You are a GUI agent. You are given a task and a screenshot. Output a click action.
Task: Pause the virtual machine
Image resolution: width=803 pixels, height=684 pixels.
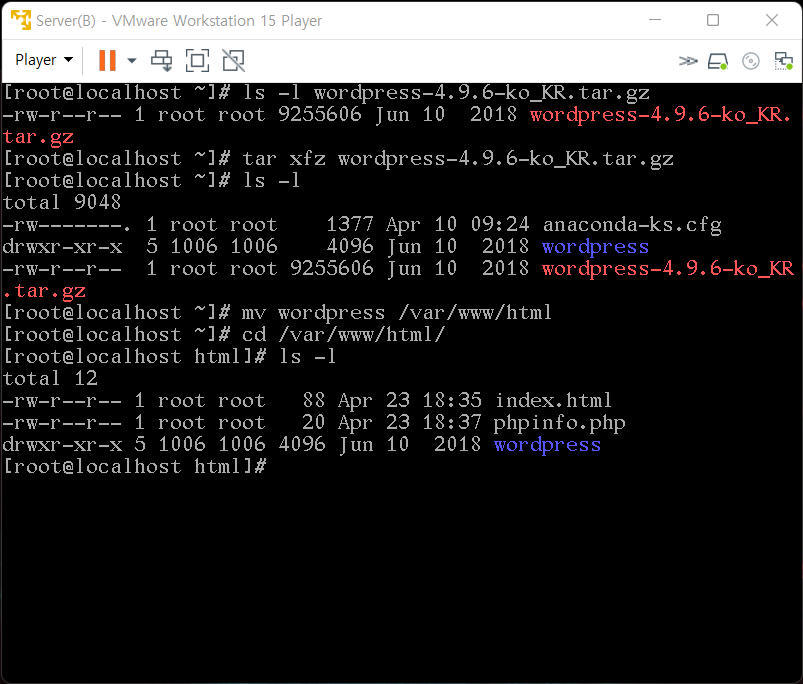coord(107,60)
